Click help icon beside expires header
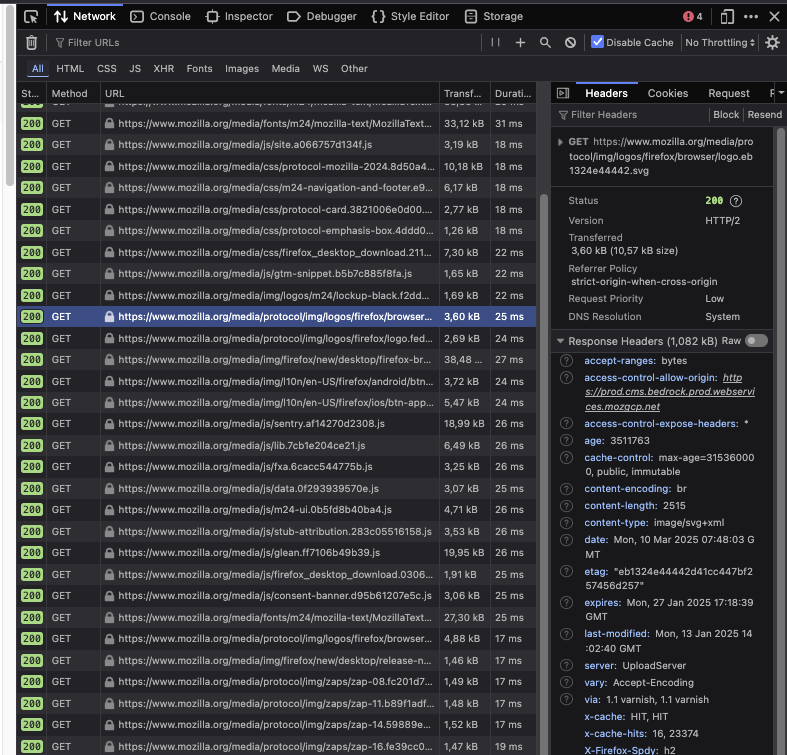Image resolution: width=787 pixels, height=755 pixels. [x=566, y=602]
